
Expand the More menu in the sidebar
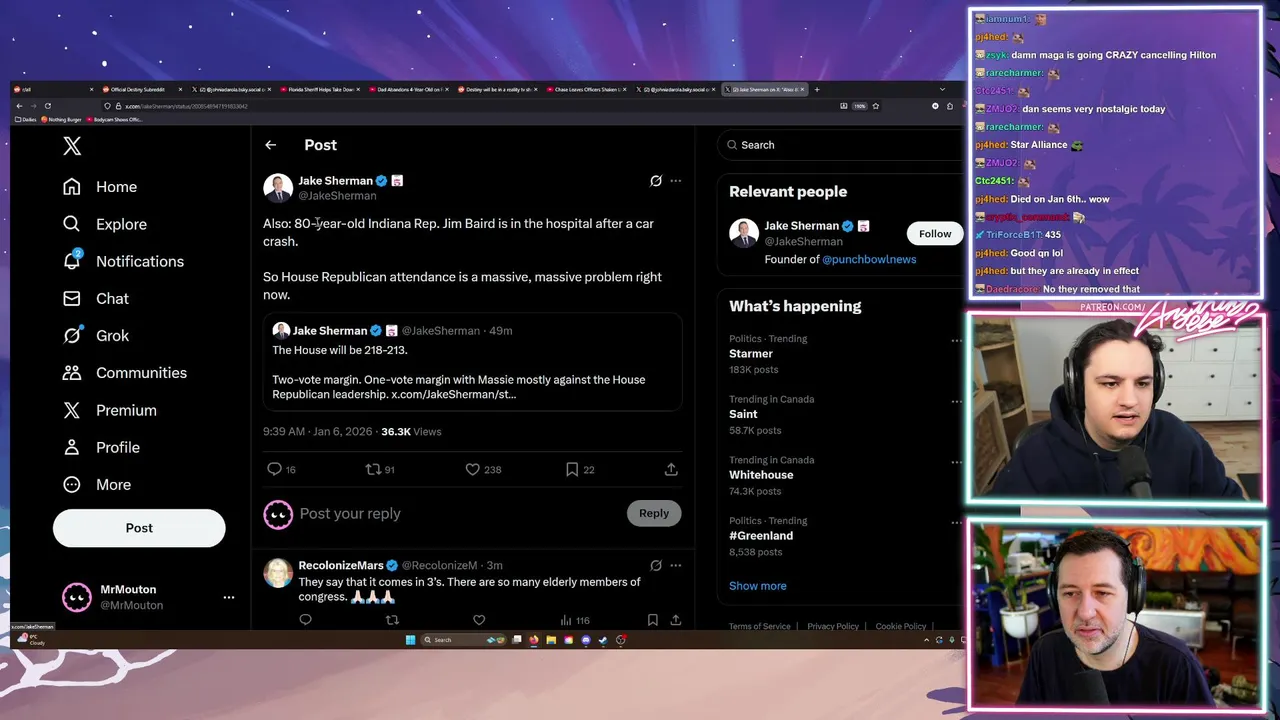96,484
